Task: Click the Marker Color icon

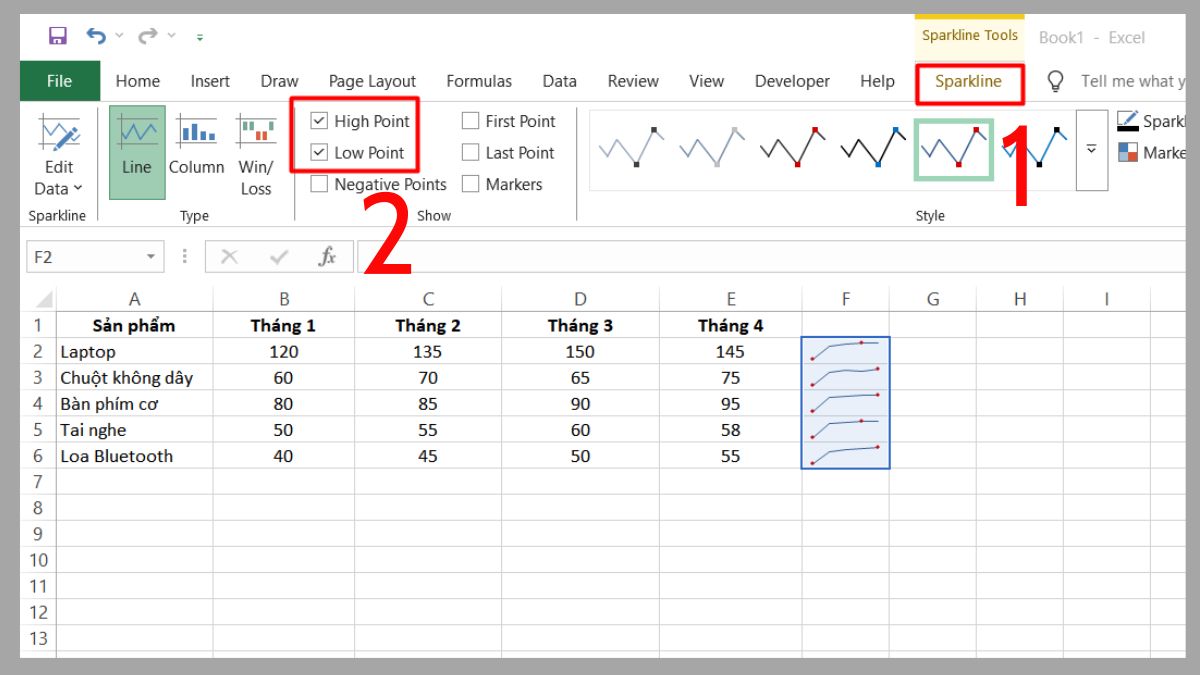Action: 1127,152
